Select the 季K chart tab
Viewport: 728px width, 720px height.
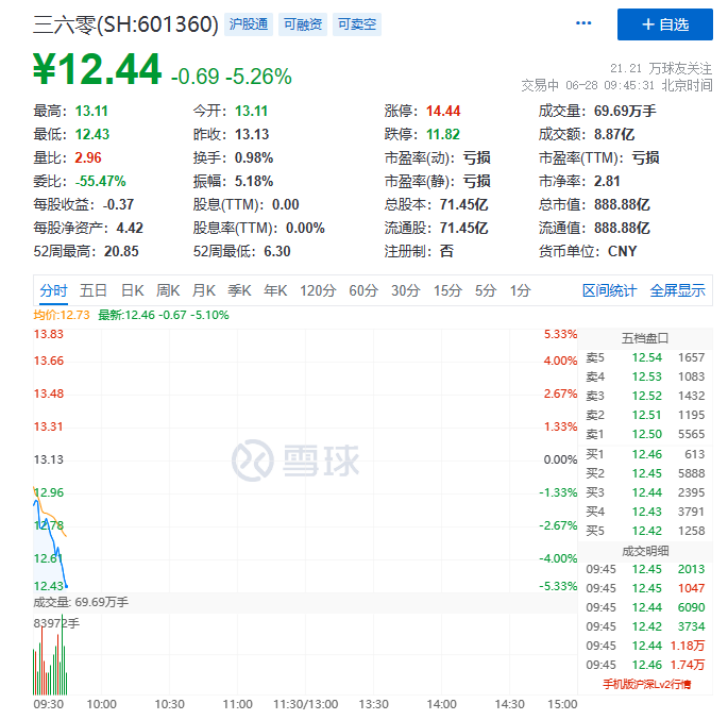(x=240, y=291)
